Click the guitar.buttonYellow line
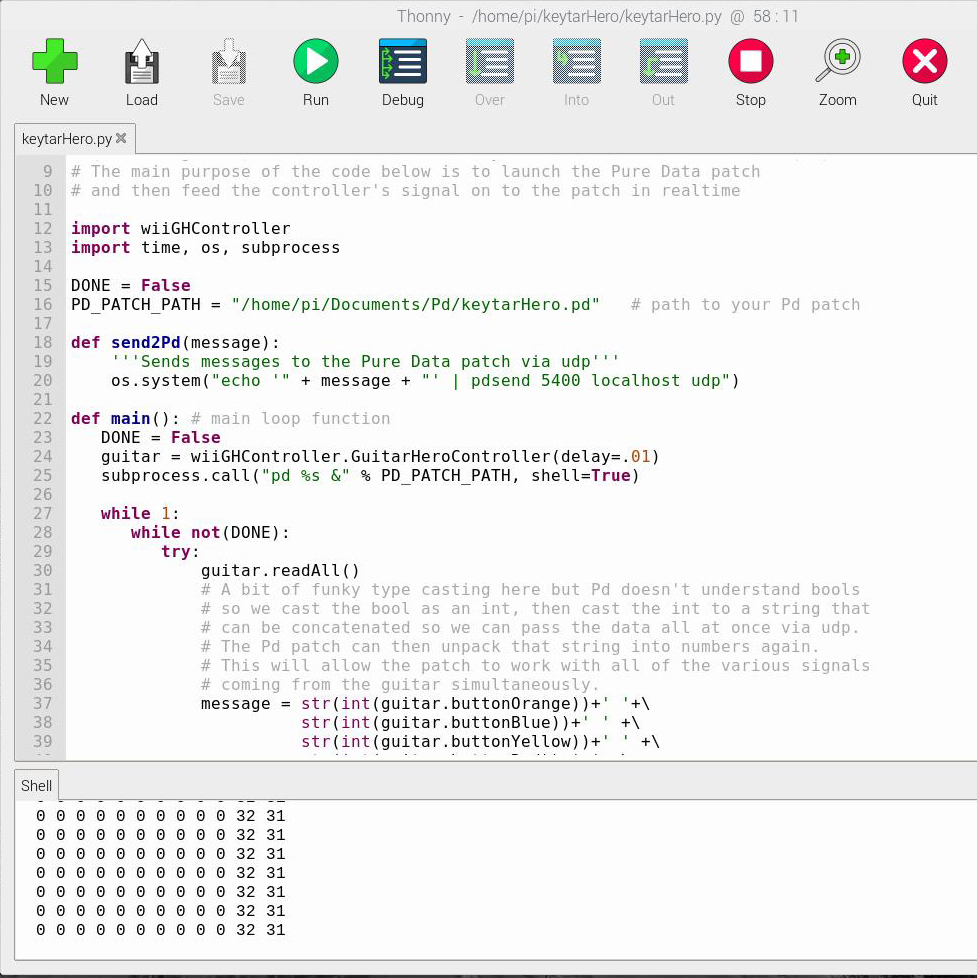Screen dimensions: 977x978 click(x=480, y=742)
